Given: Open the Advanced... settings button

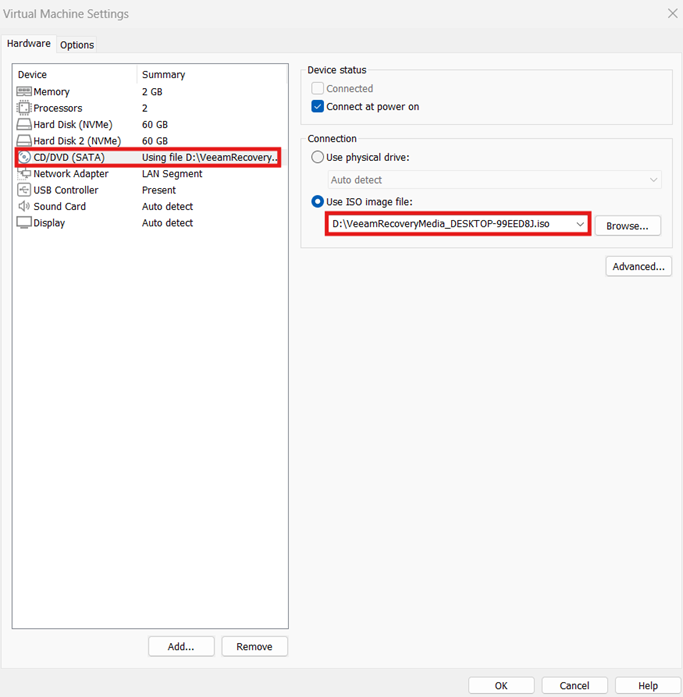Looking at the screenshot, I should pos(638,267).
